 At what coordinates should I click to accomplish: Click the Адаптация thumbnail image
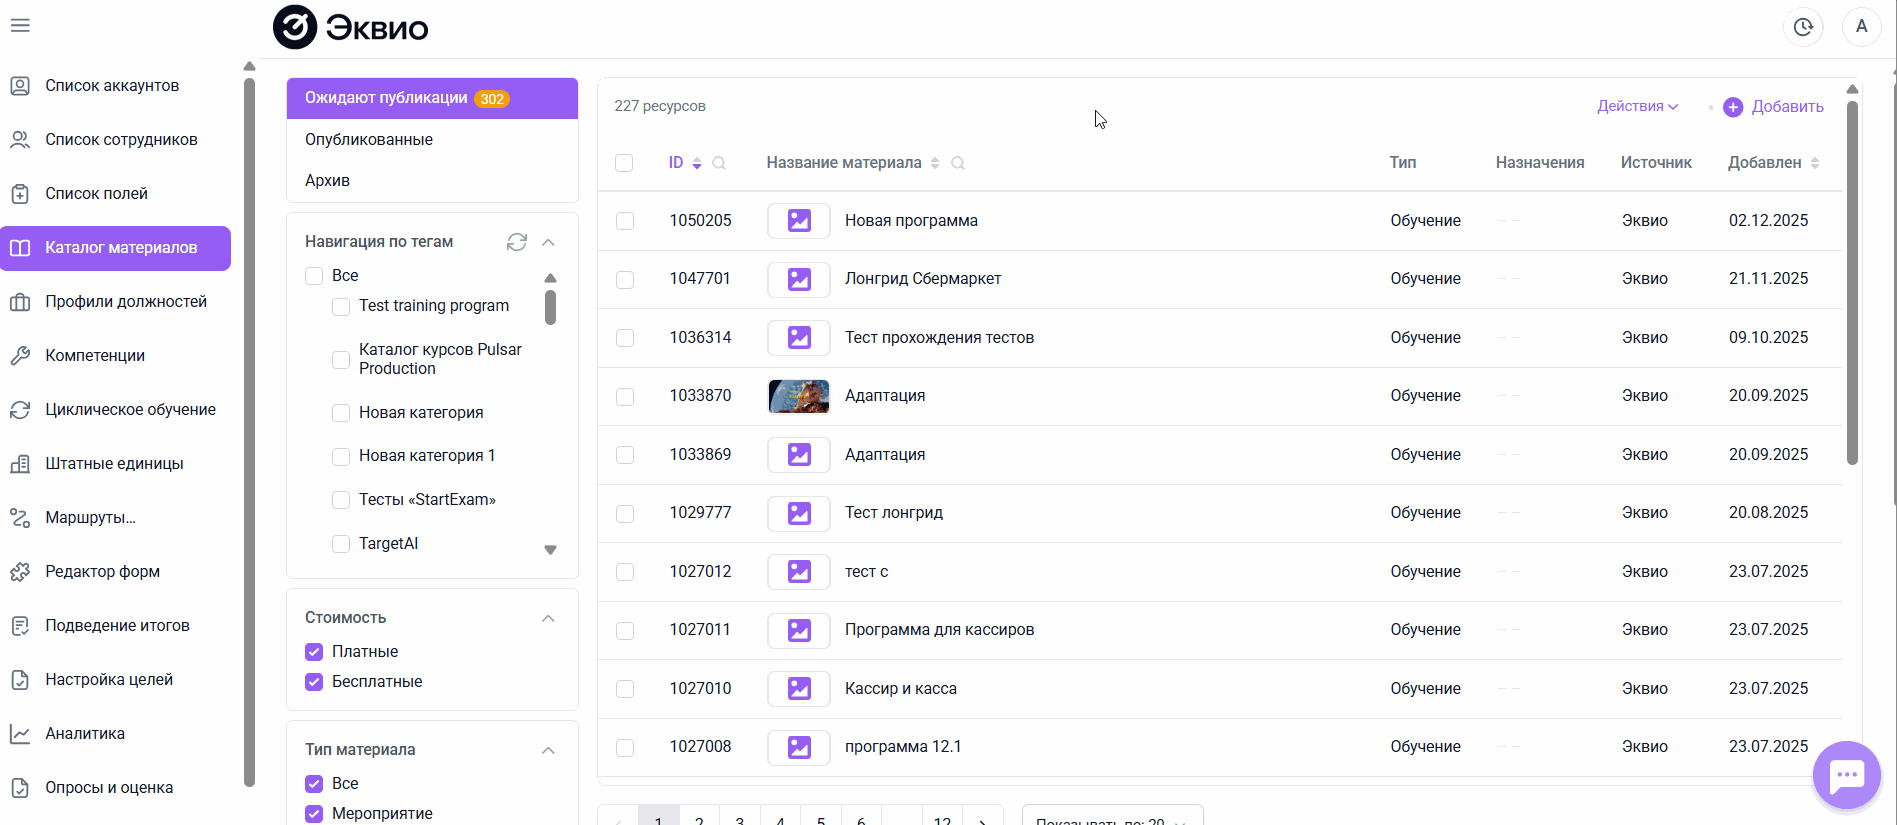pyautogui.click(x=799, y=396)
